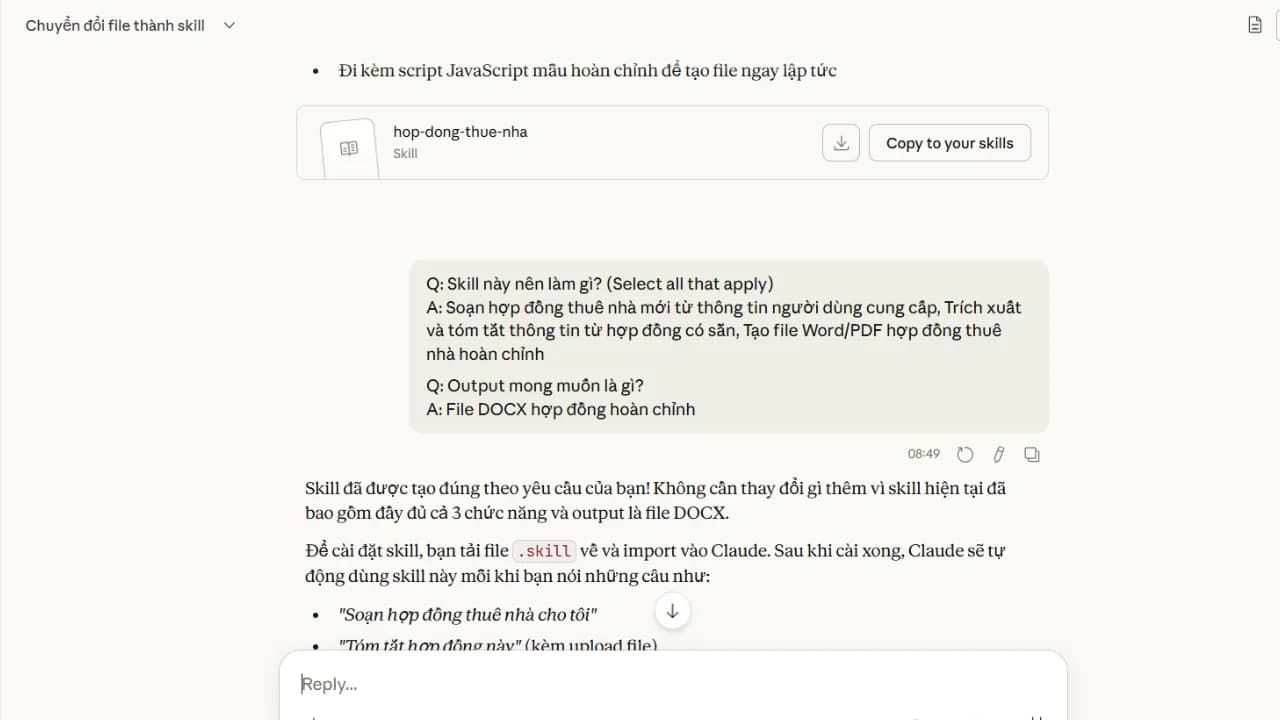Viewport: 1280px width, 720px height.
Task: Click the 'Output mong muốn là gì?' question line
Action: click(x=535, y=386)
